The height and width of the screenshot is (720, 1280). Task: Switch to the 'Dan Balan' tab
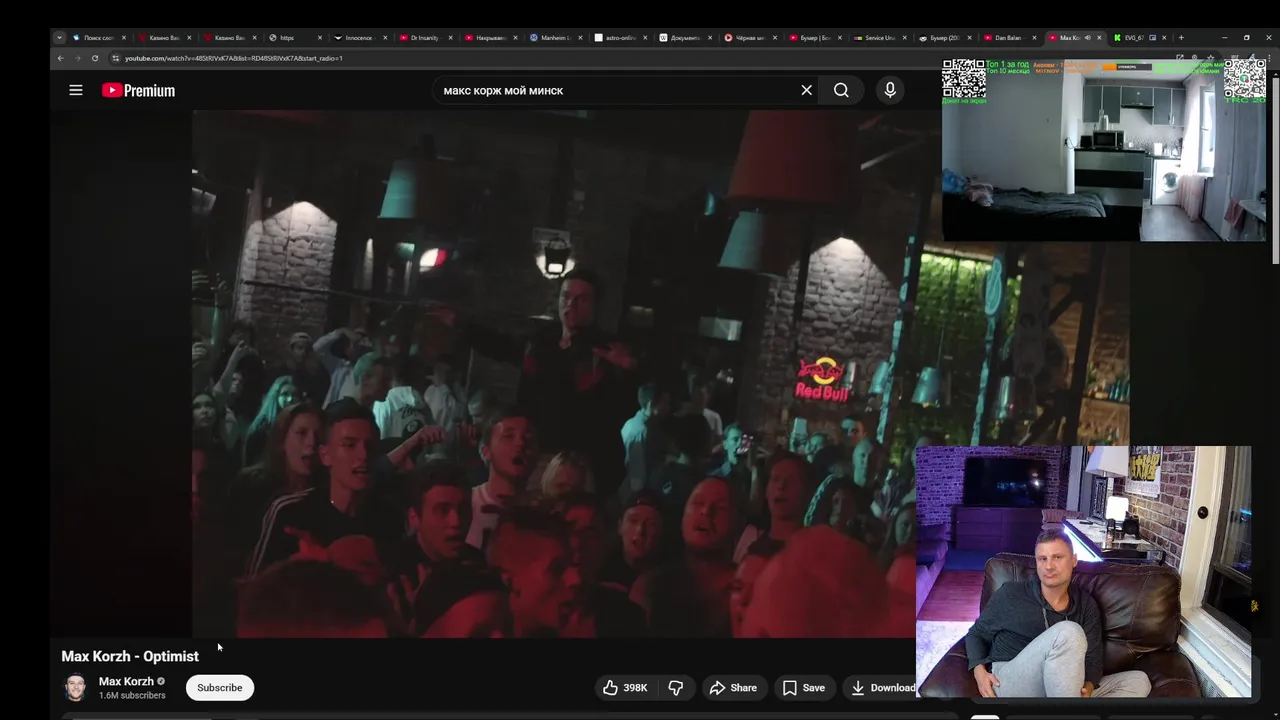(x=1008, y=38)
